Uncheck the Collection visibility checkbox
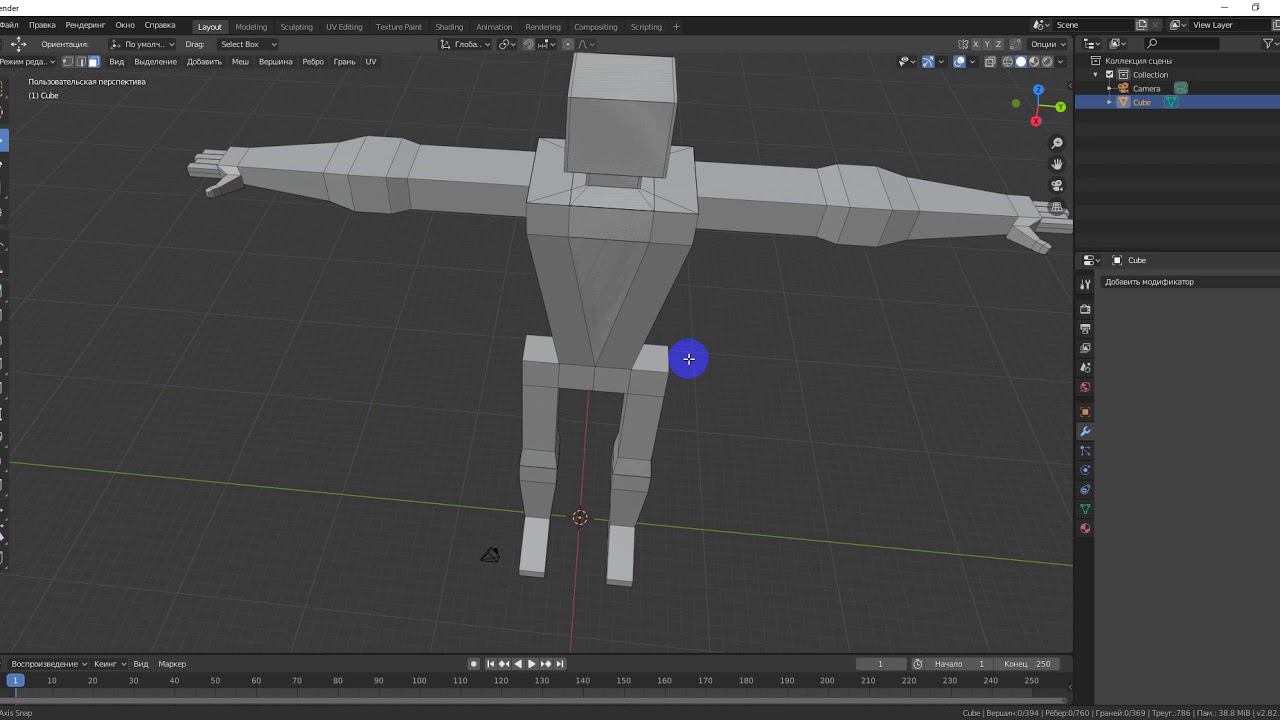 point(1109,75)
